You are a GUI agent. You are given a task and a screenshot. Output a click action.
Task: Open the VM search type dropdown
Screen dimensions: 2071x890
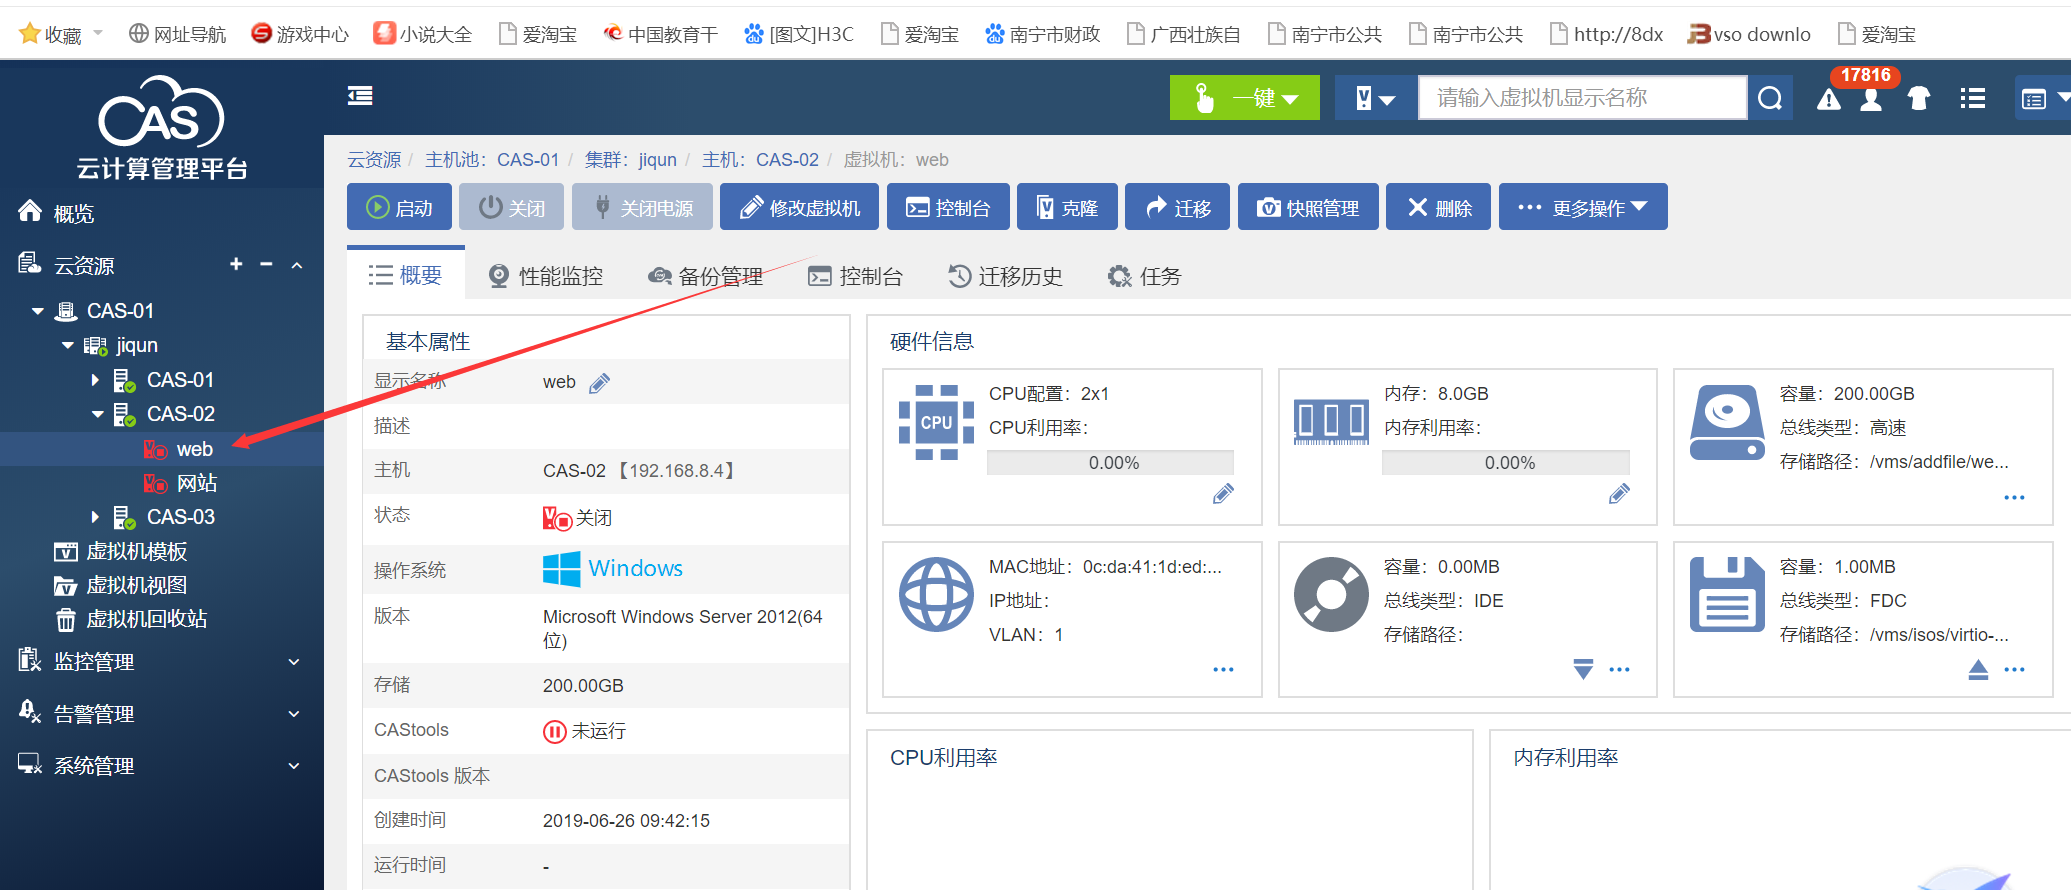(x=1376, y=98)
